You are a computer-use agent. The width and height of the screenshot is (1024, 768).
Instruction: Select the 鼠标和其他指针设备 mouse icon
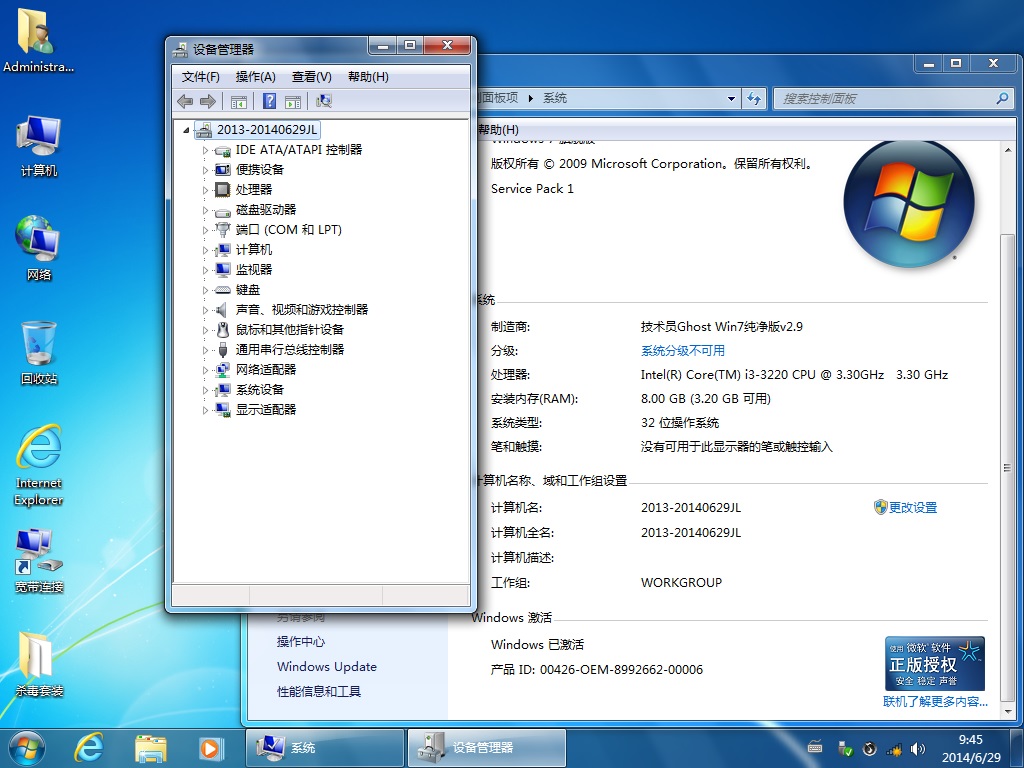tap(223, 330)
